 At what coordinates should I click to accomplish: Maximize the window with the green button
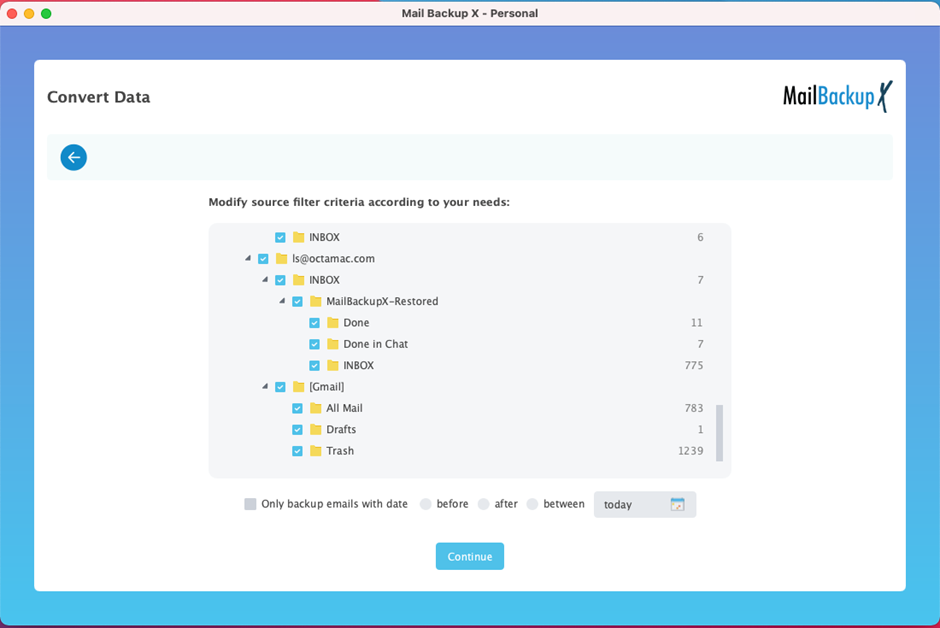[x=46, y=13]
